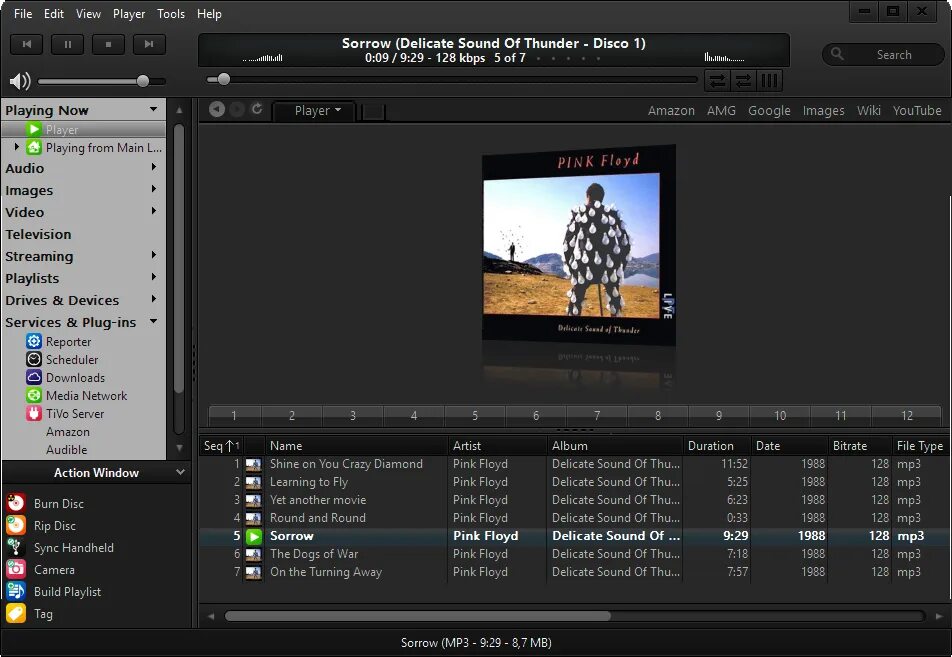
Task: Click the horizontal scrollbar of the playlist
Action: click(418, 616)
